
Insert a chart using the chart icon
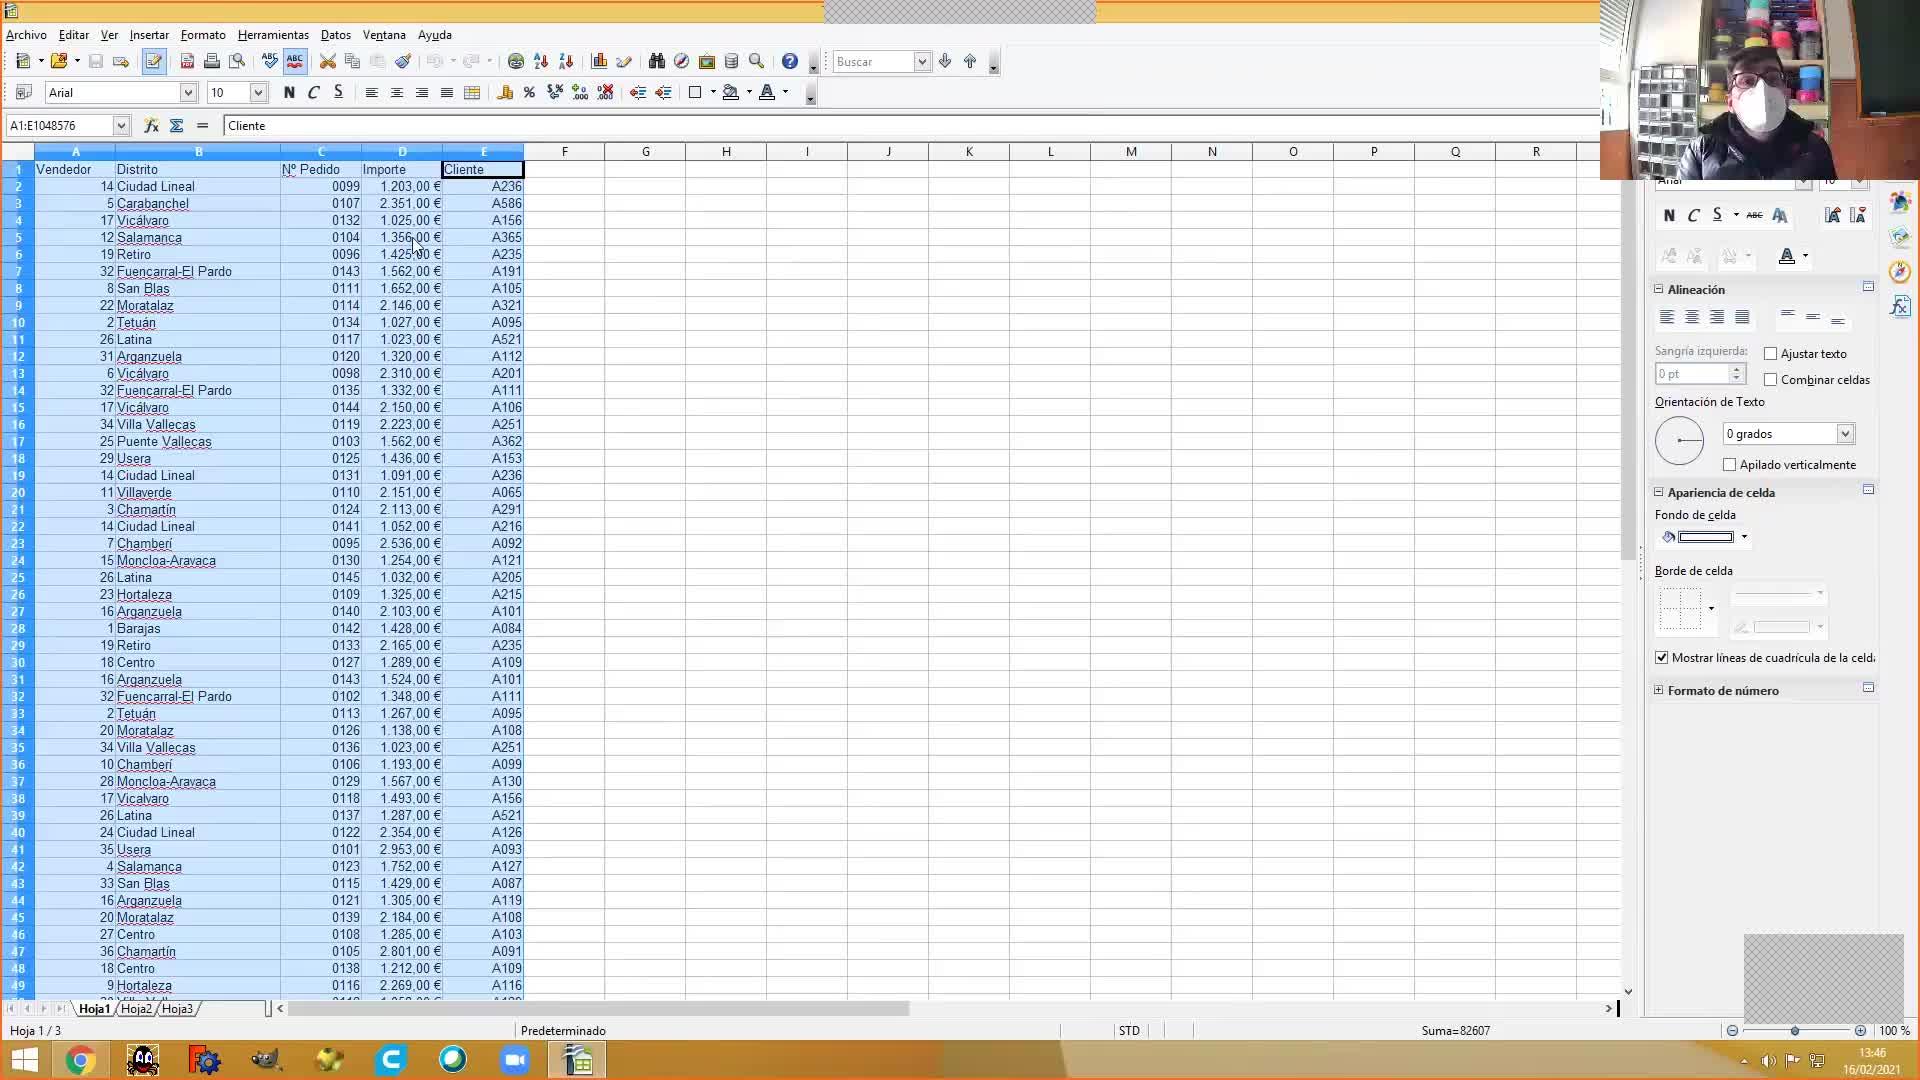click(x=599, y=62)
